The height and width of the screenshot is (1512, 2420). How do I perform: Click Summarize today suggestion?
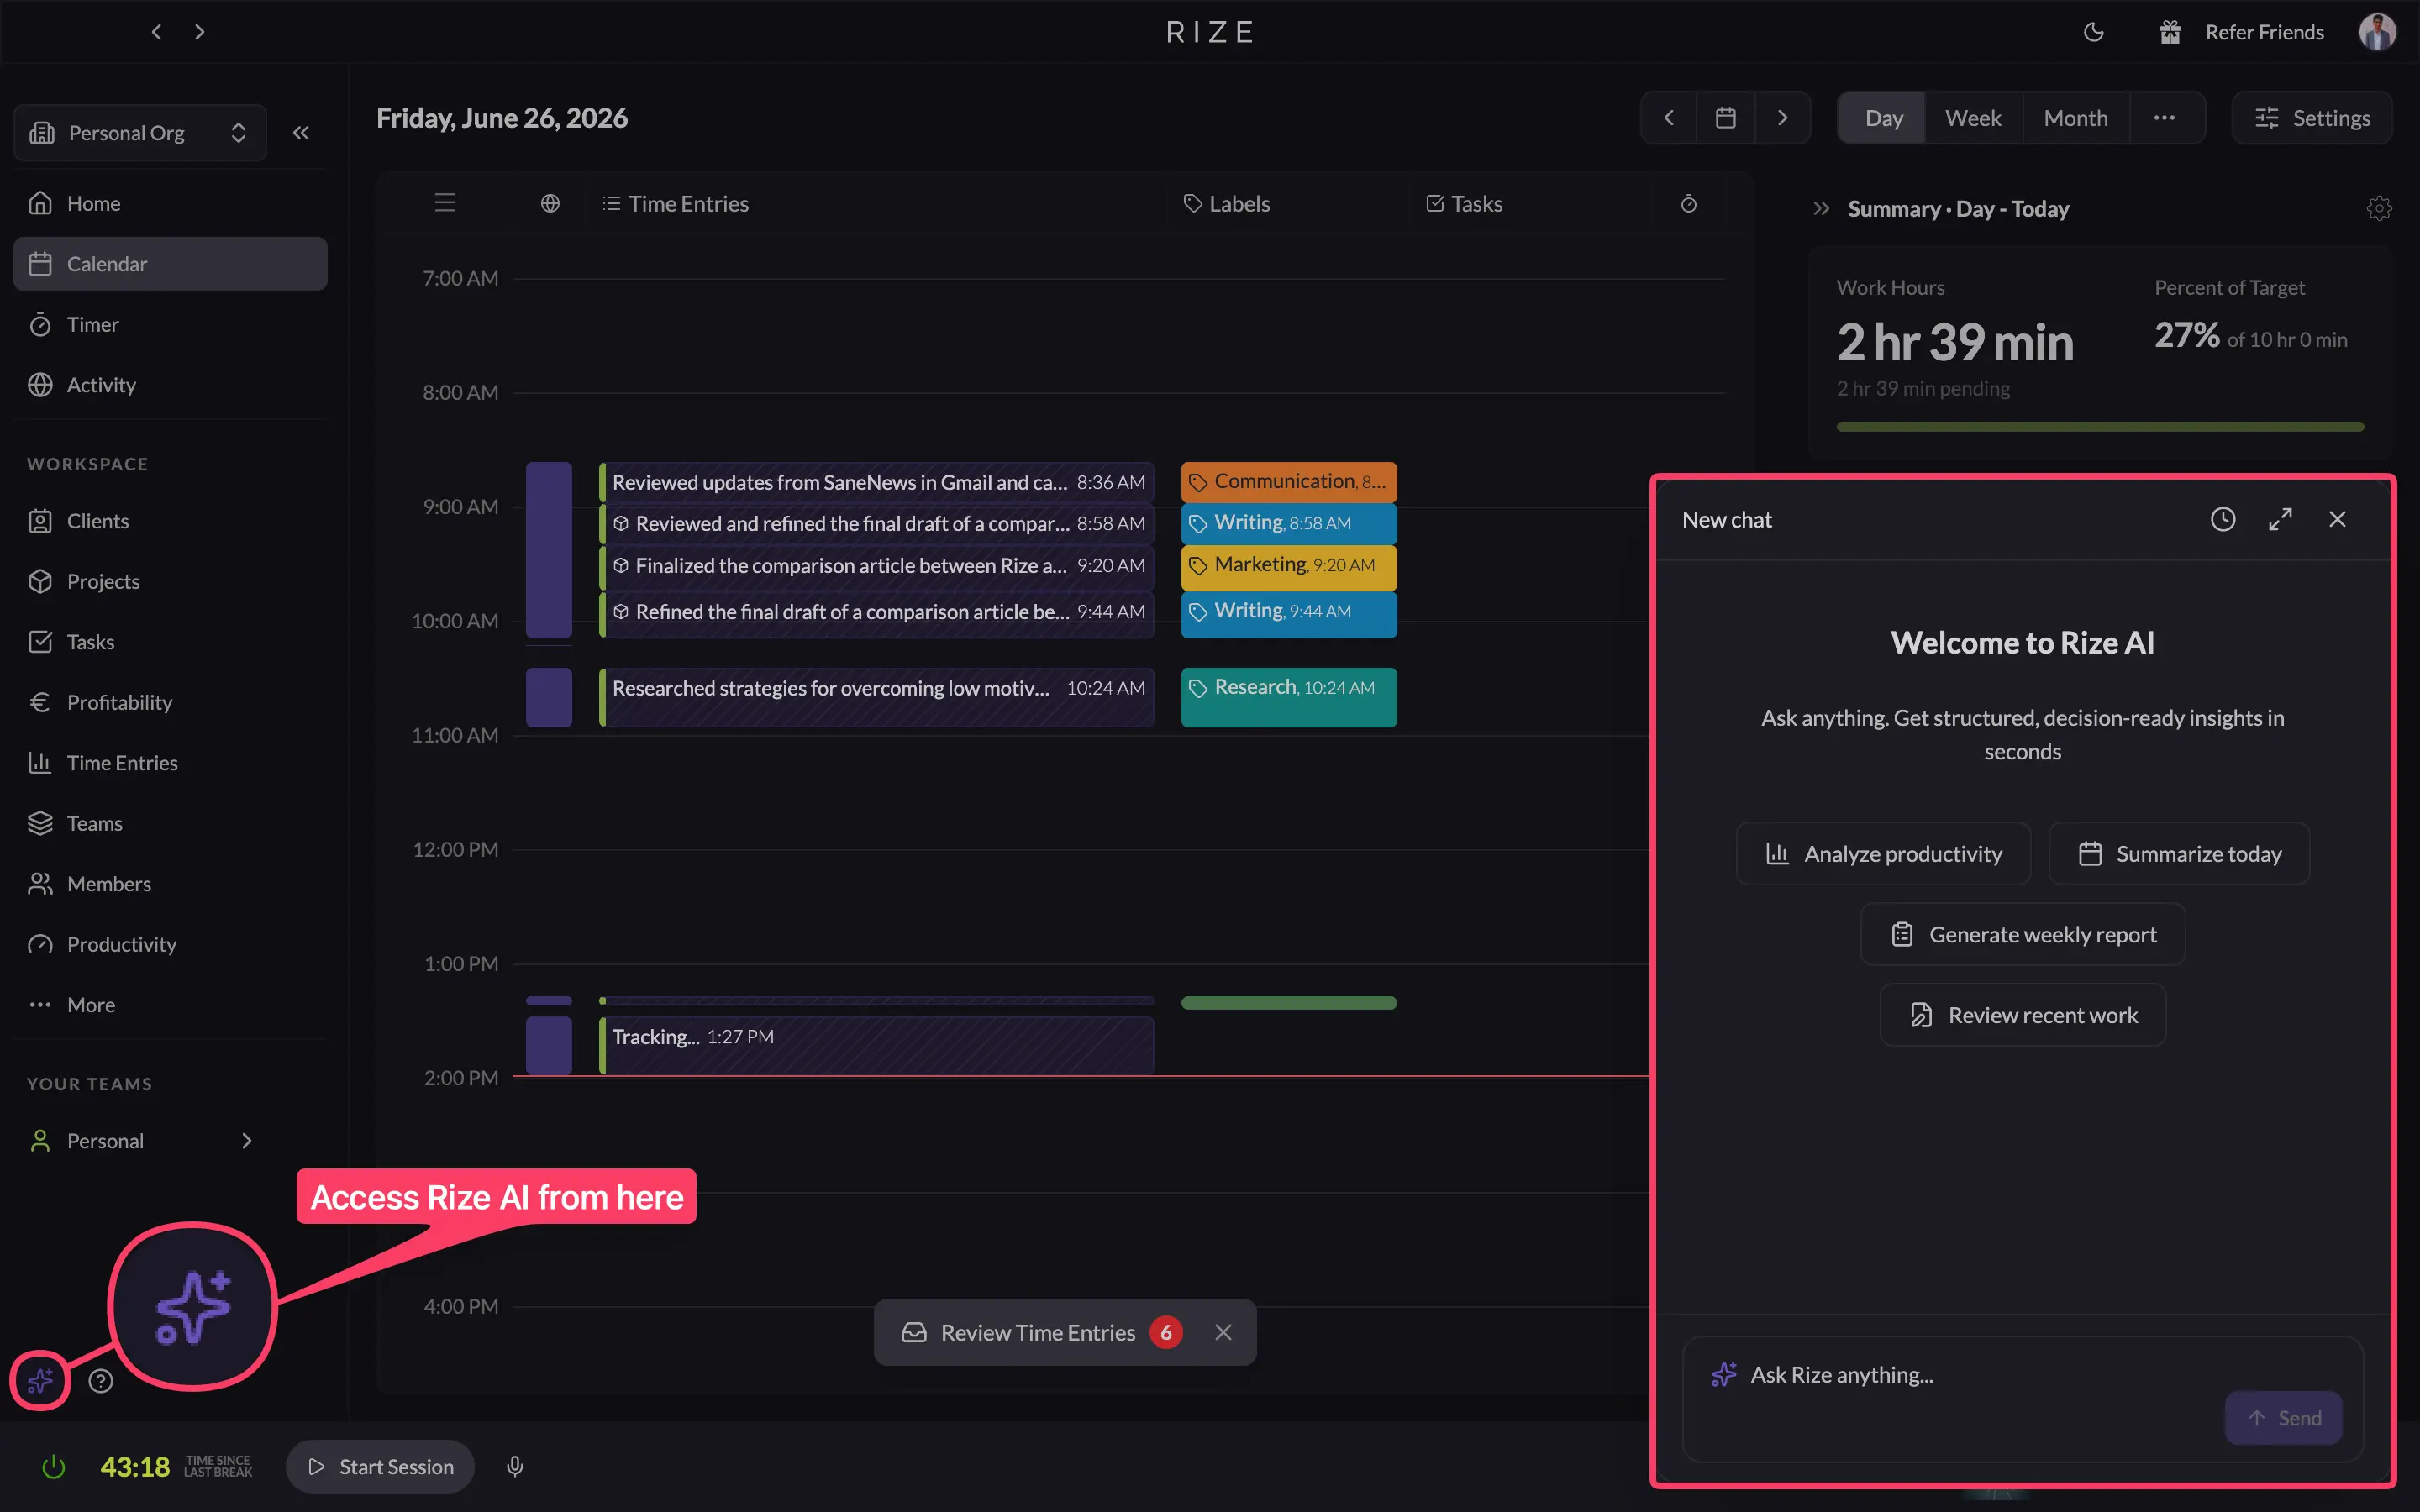click(x=2179, y=853)
